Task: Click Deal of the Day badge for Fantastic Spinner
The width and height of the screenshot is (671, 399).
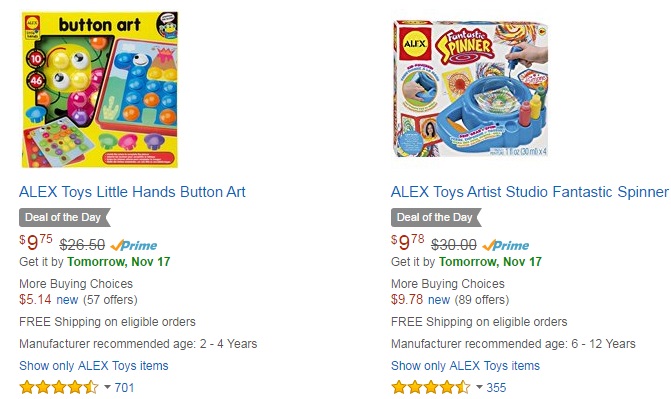Action: (436, 217)
